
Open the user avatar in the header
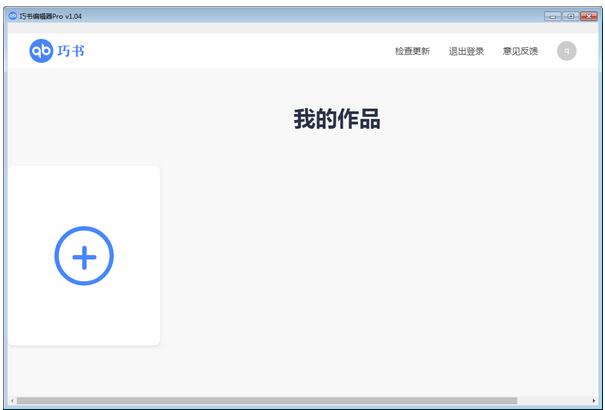point(566,51)
